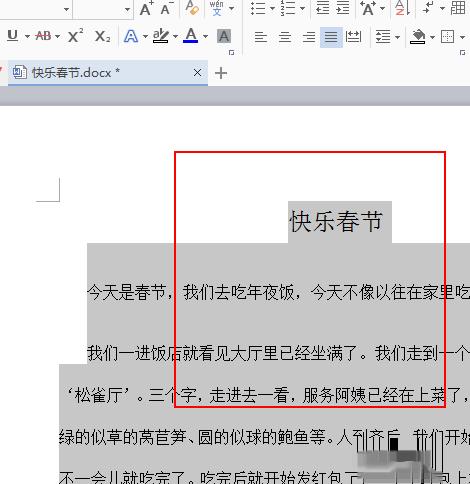Image resolution: width=470 pixels, height=484 pixels.
Task: Apply borders to selected paragraph
Action: [447, 36]
